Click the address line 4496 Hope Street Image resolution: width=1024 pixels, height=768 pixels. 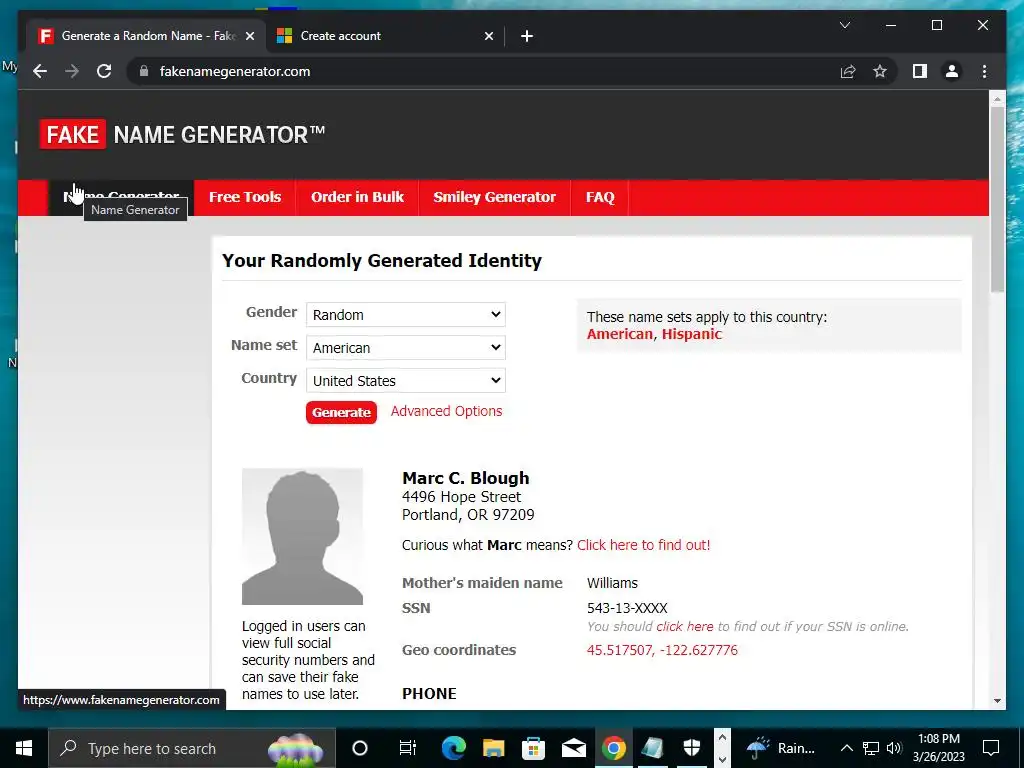(461, 497)
